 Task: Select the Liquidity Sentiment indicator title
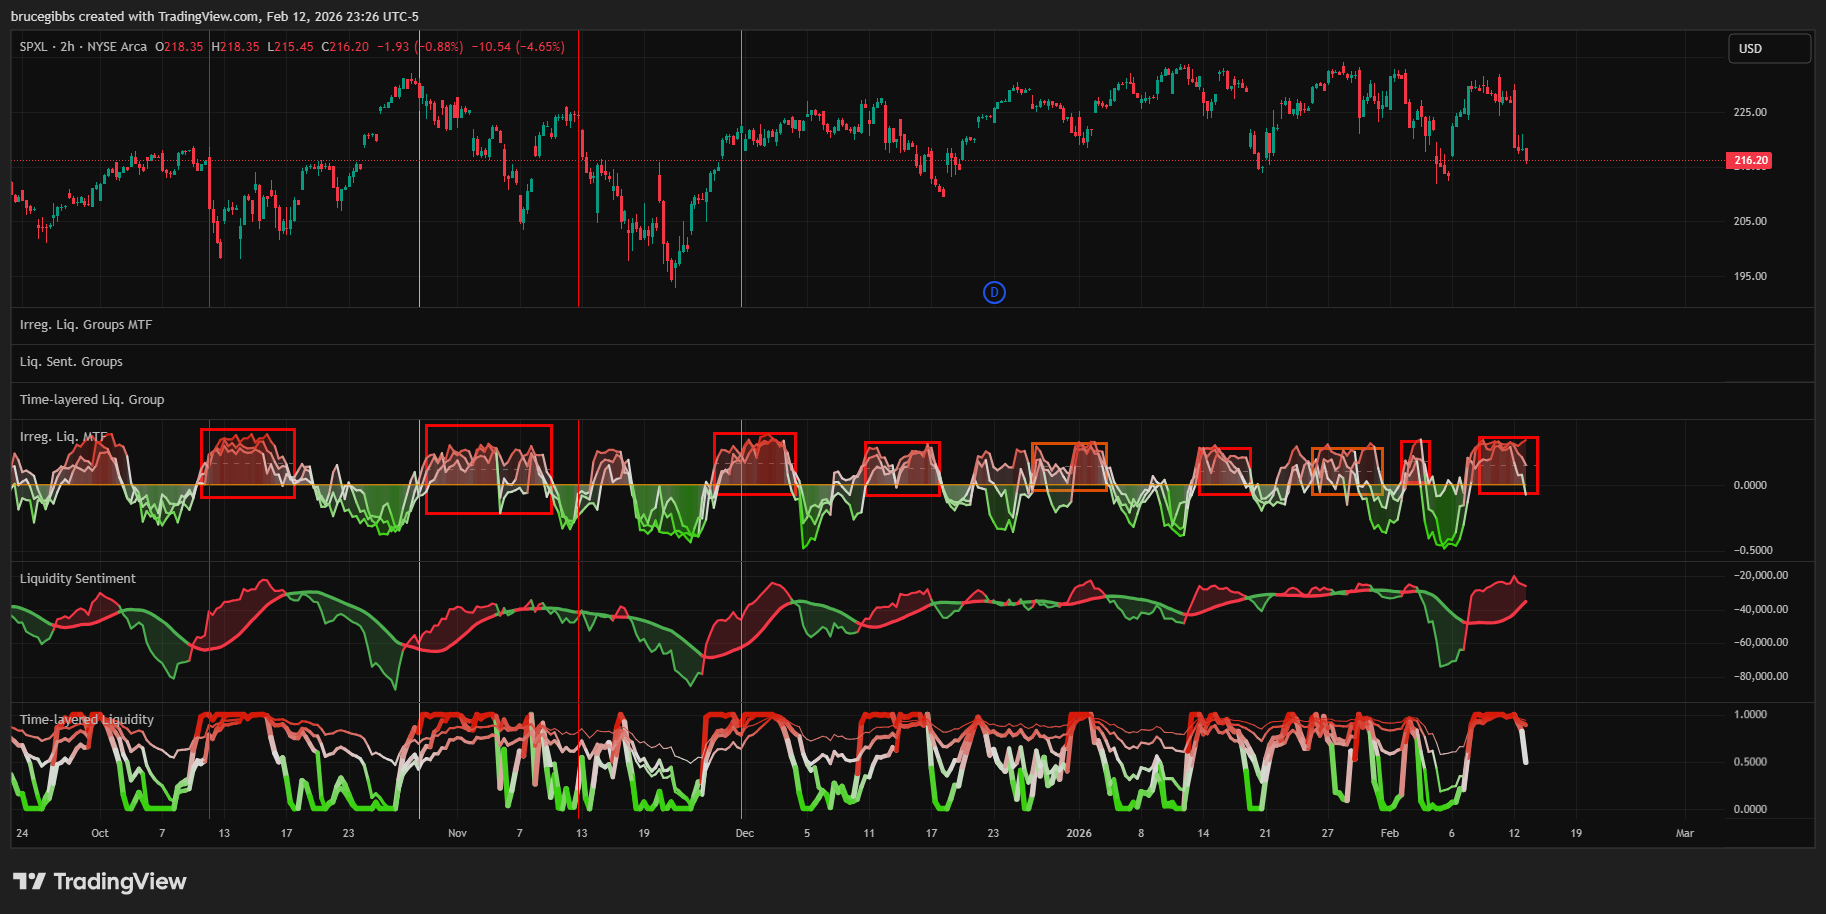pyautogui.click(x=78, y=579)
